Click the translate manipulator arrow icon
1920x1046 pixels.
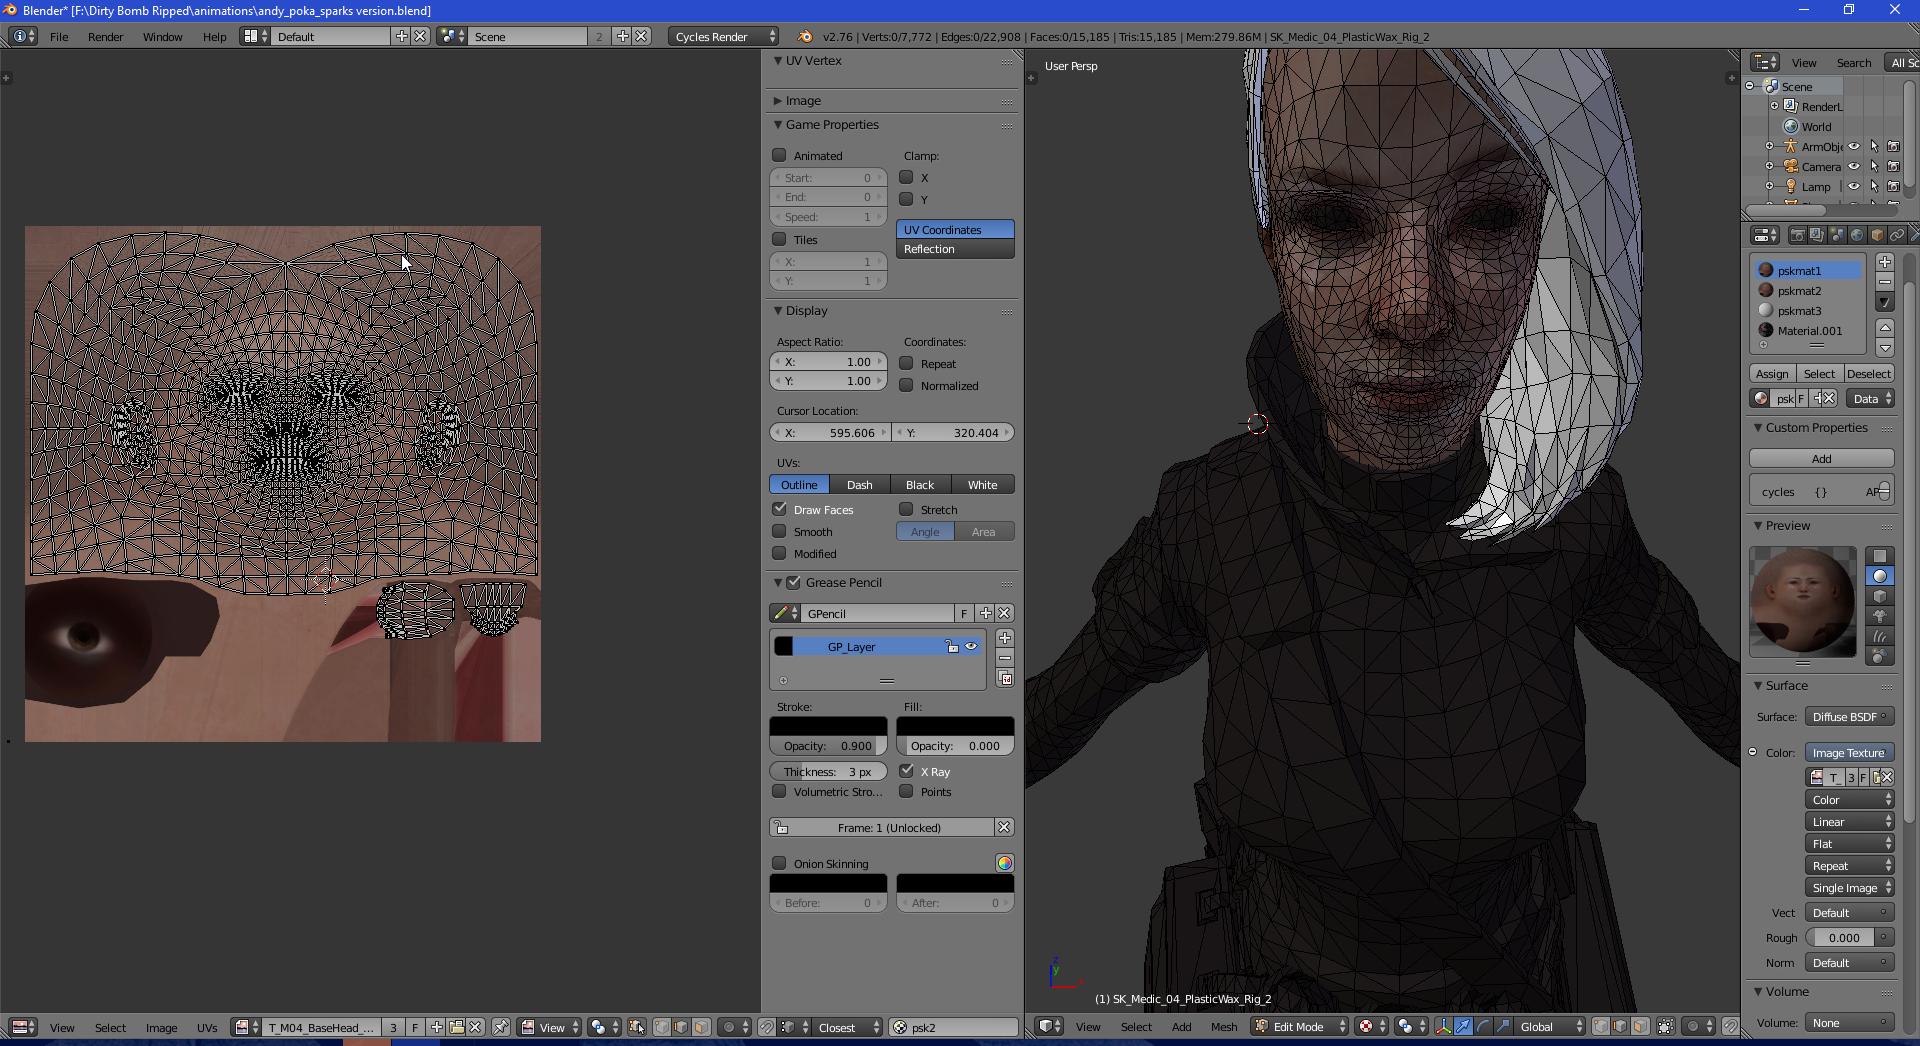1463,1026
